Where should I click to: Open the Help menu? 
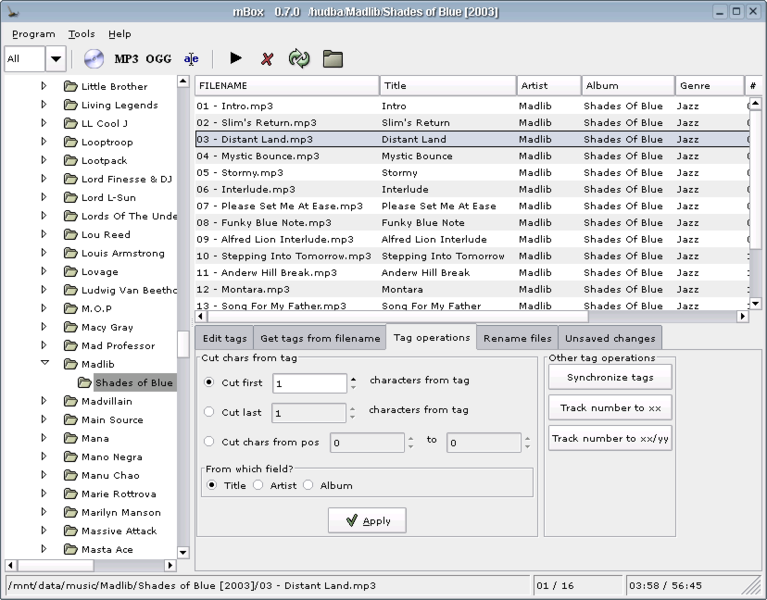(x=120, y=34)
